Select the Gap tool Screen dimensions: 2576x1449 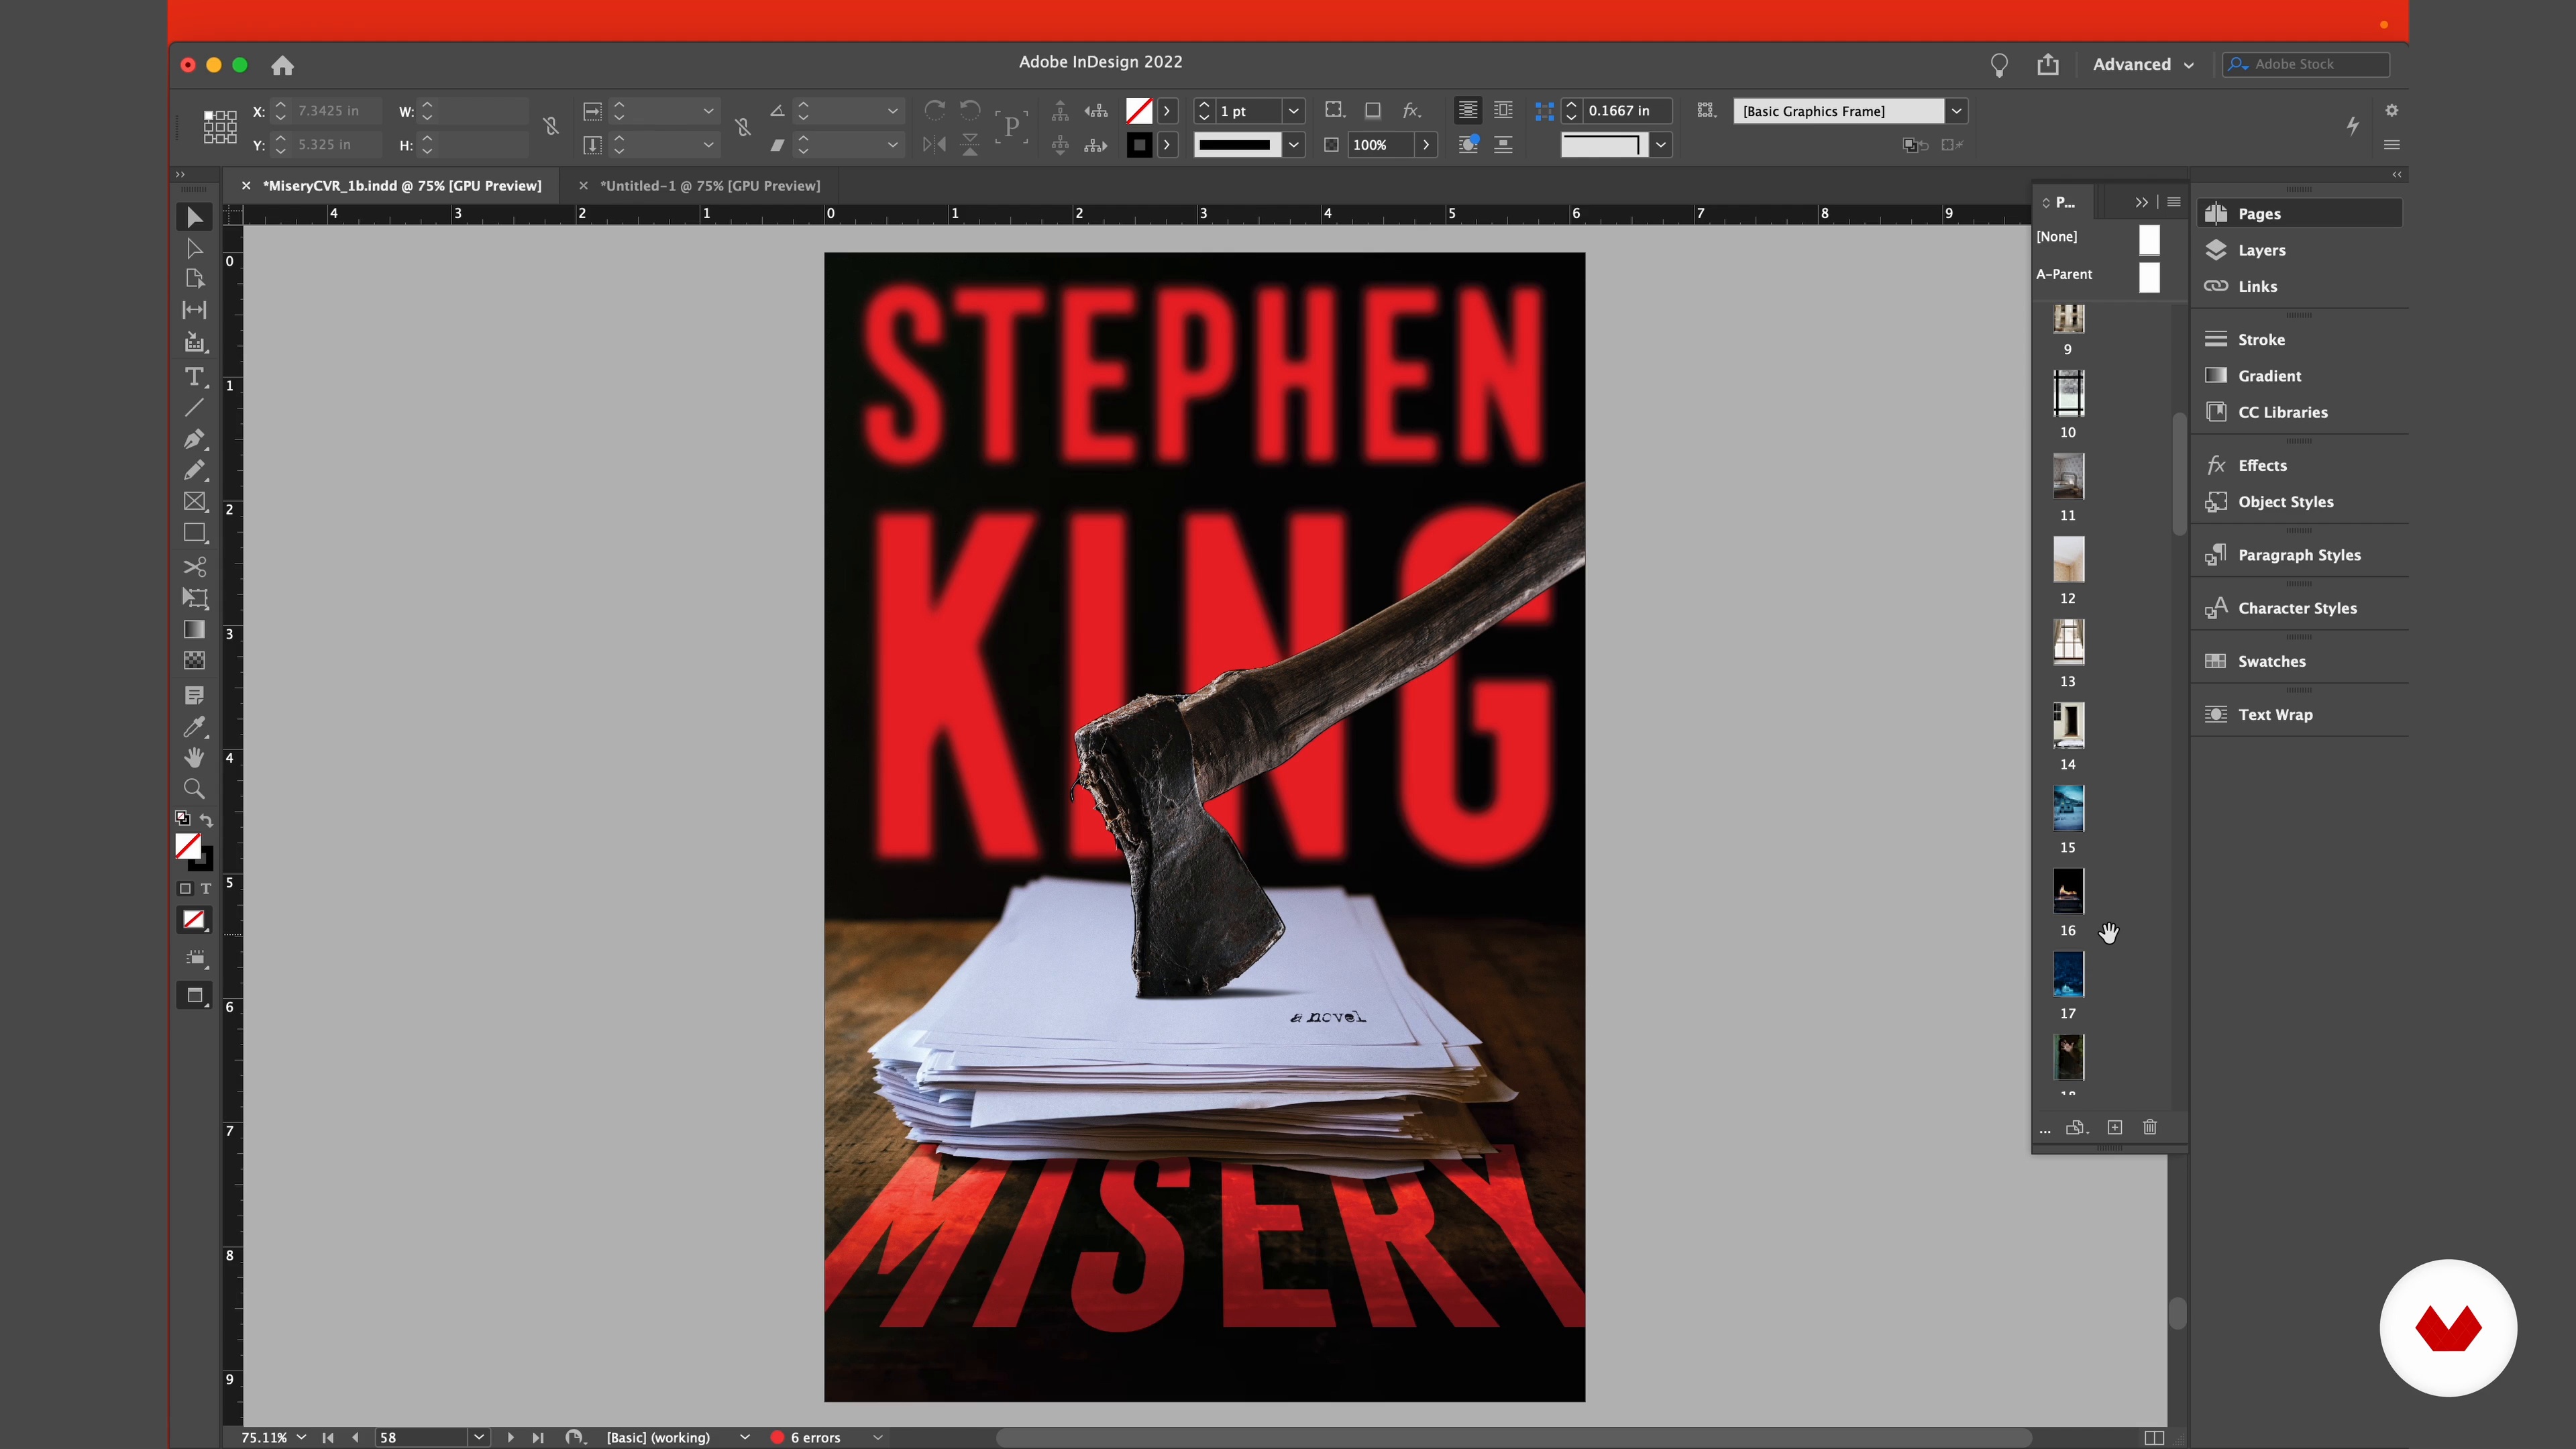click(x=195, y=310)
